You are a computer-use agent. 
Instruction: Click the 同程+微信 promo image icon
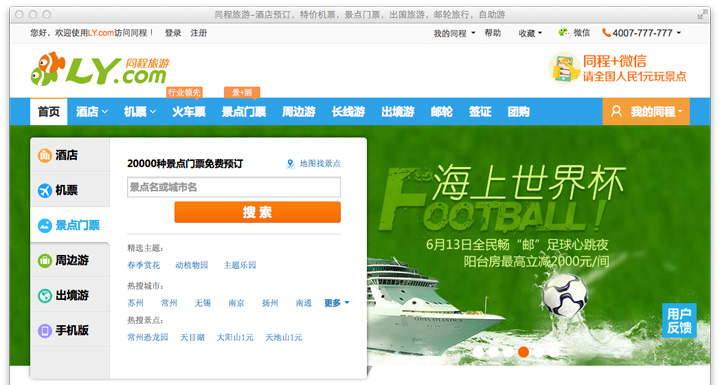point(564,68)
